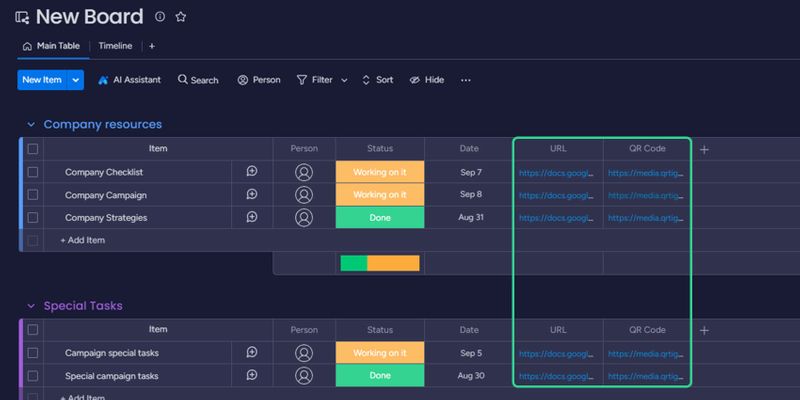The image size is (800, 400).
Task: Click Aug 31 date cell
Action: [x=470, y=217]
